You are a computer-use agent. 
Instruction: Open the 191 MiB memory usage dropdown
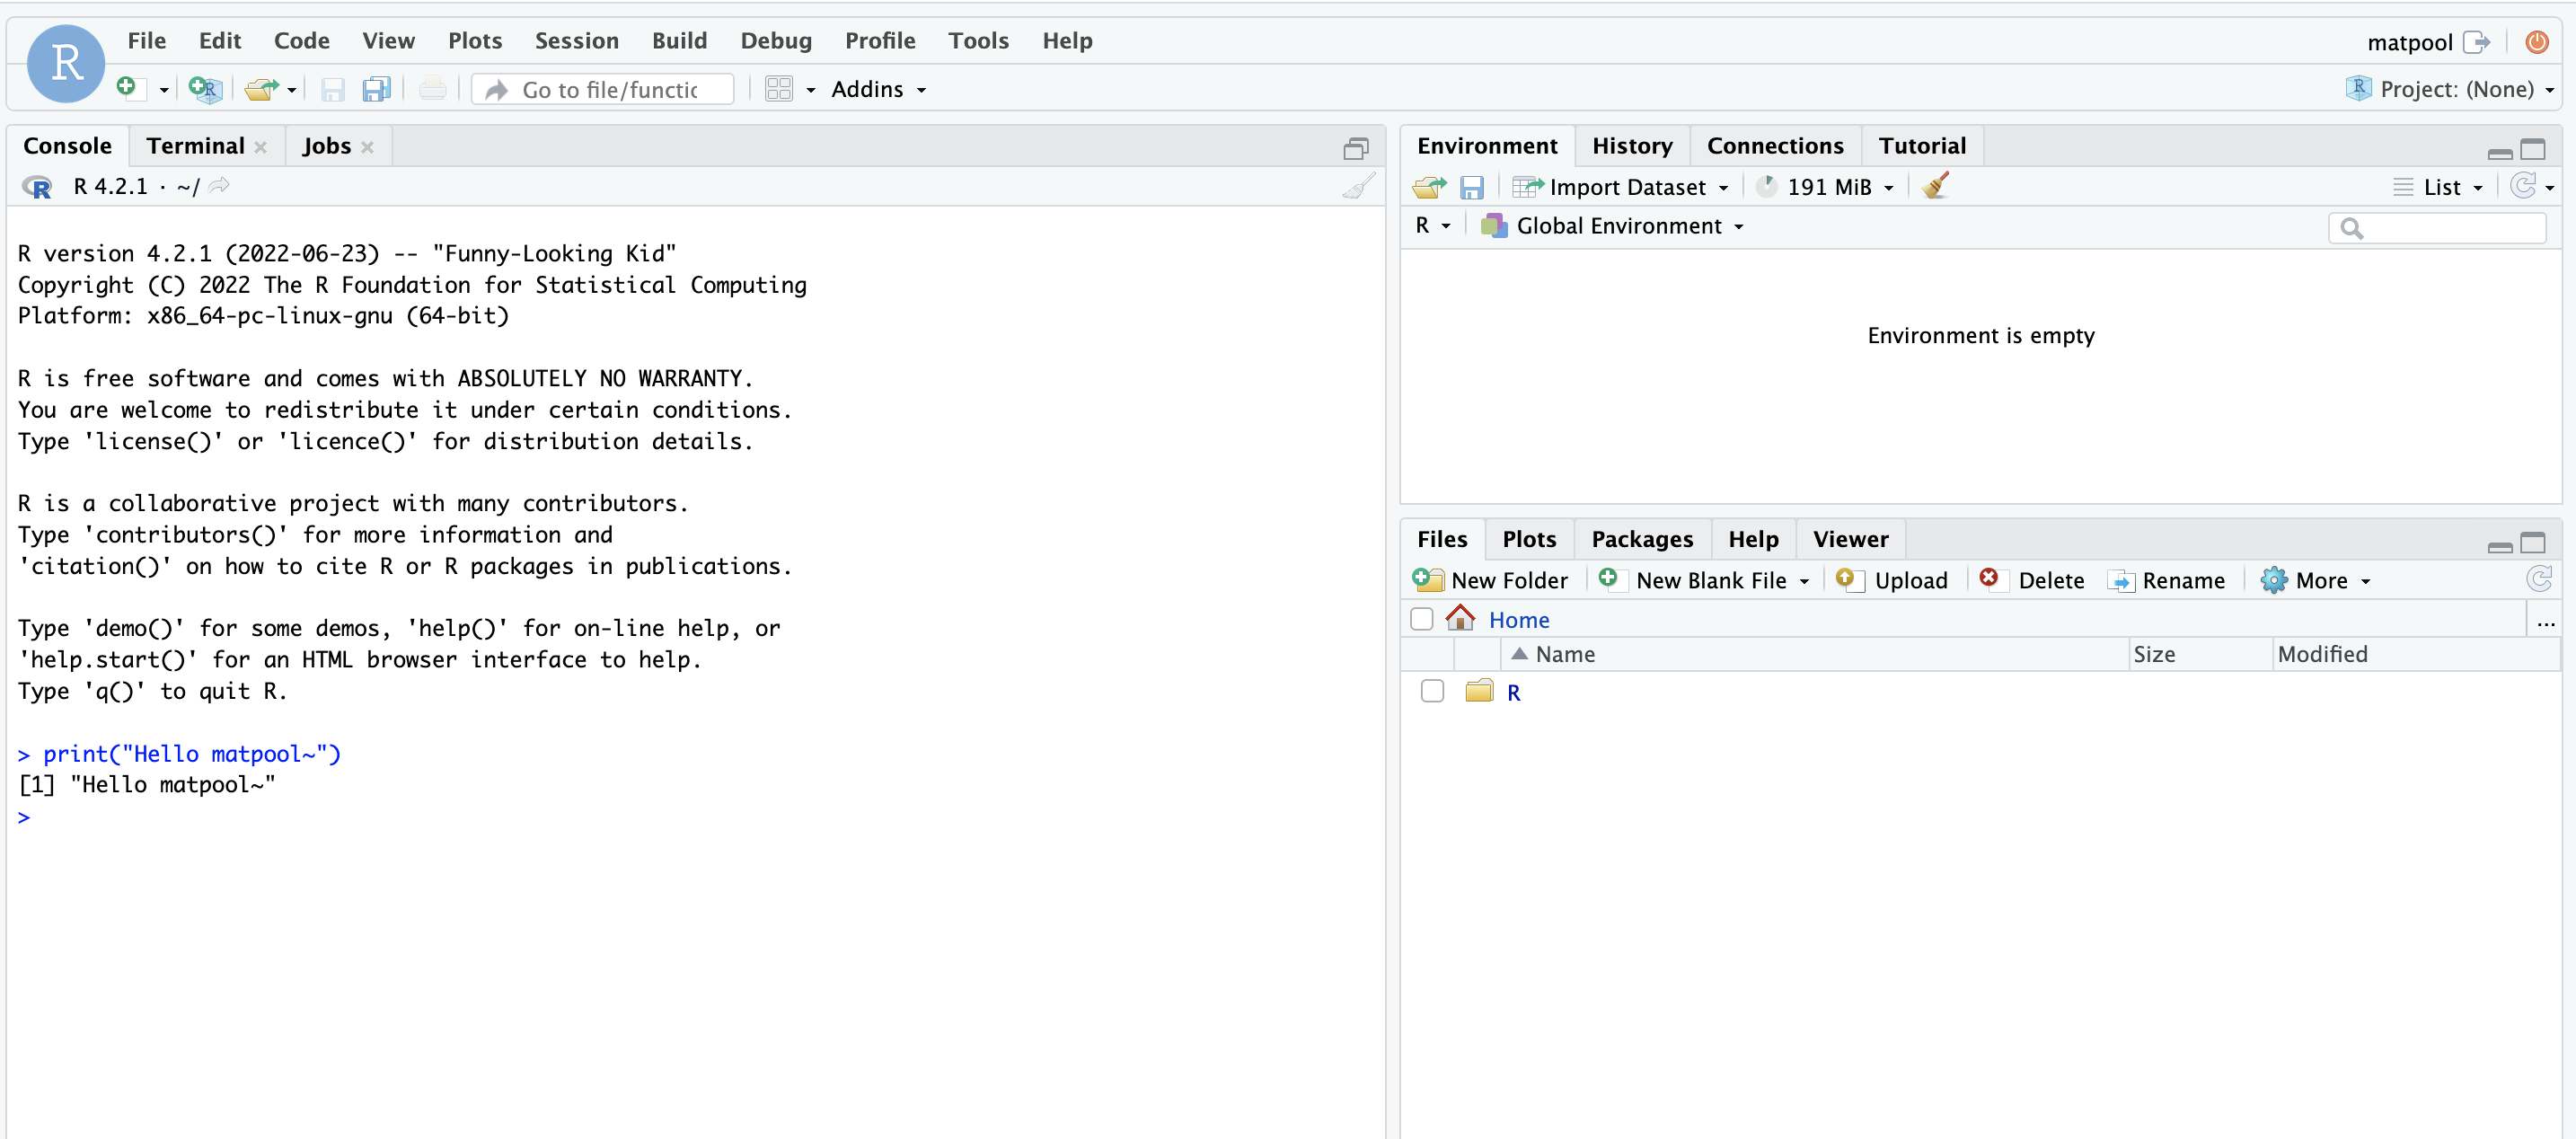1826,187
